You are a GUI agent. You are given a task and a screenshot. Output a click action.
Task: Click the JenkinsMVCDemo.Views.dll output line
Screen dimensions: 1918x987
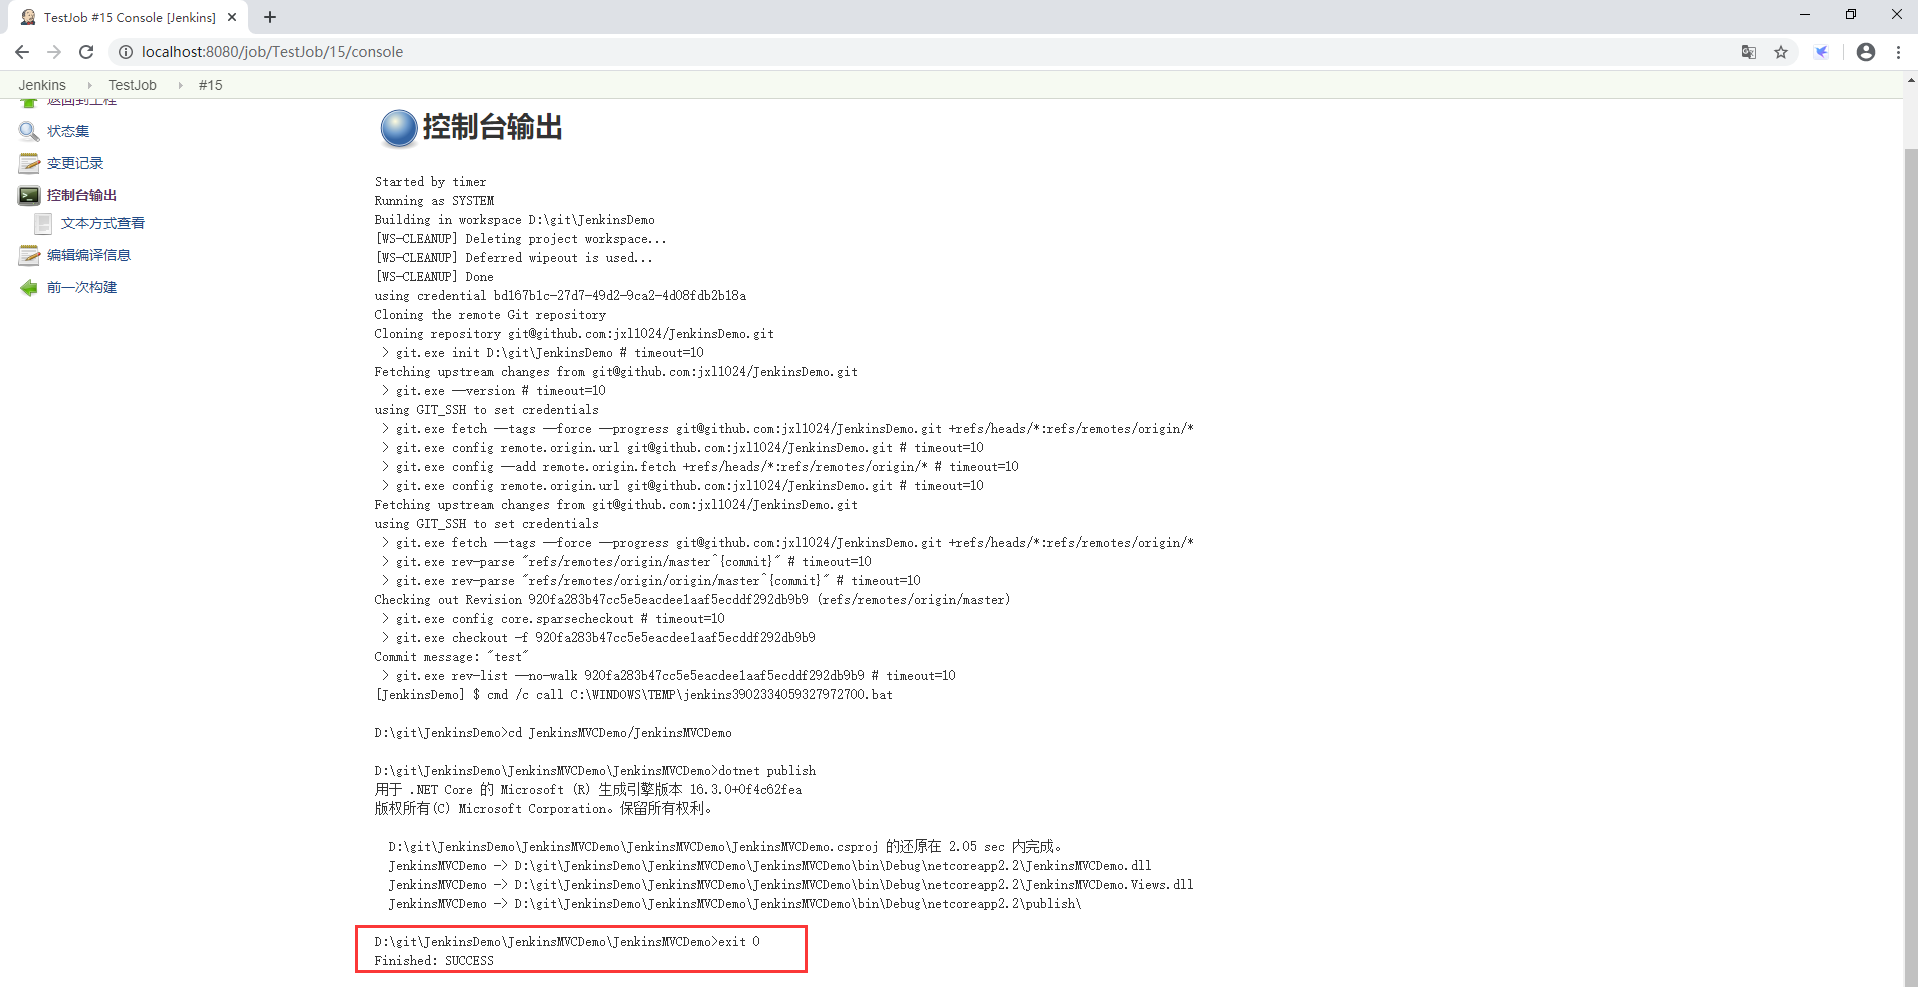(x=790, y=885)
